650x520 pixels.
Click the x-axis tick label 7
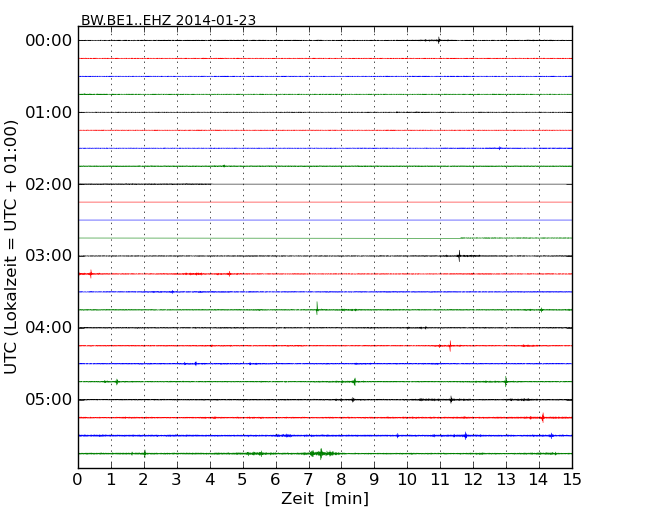pyautogui.click(x=308, y=479)
